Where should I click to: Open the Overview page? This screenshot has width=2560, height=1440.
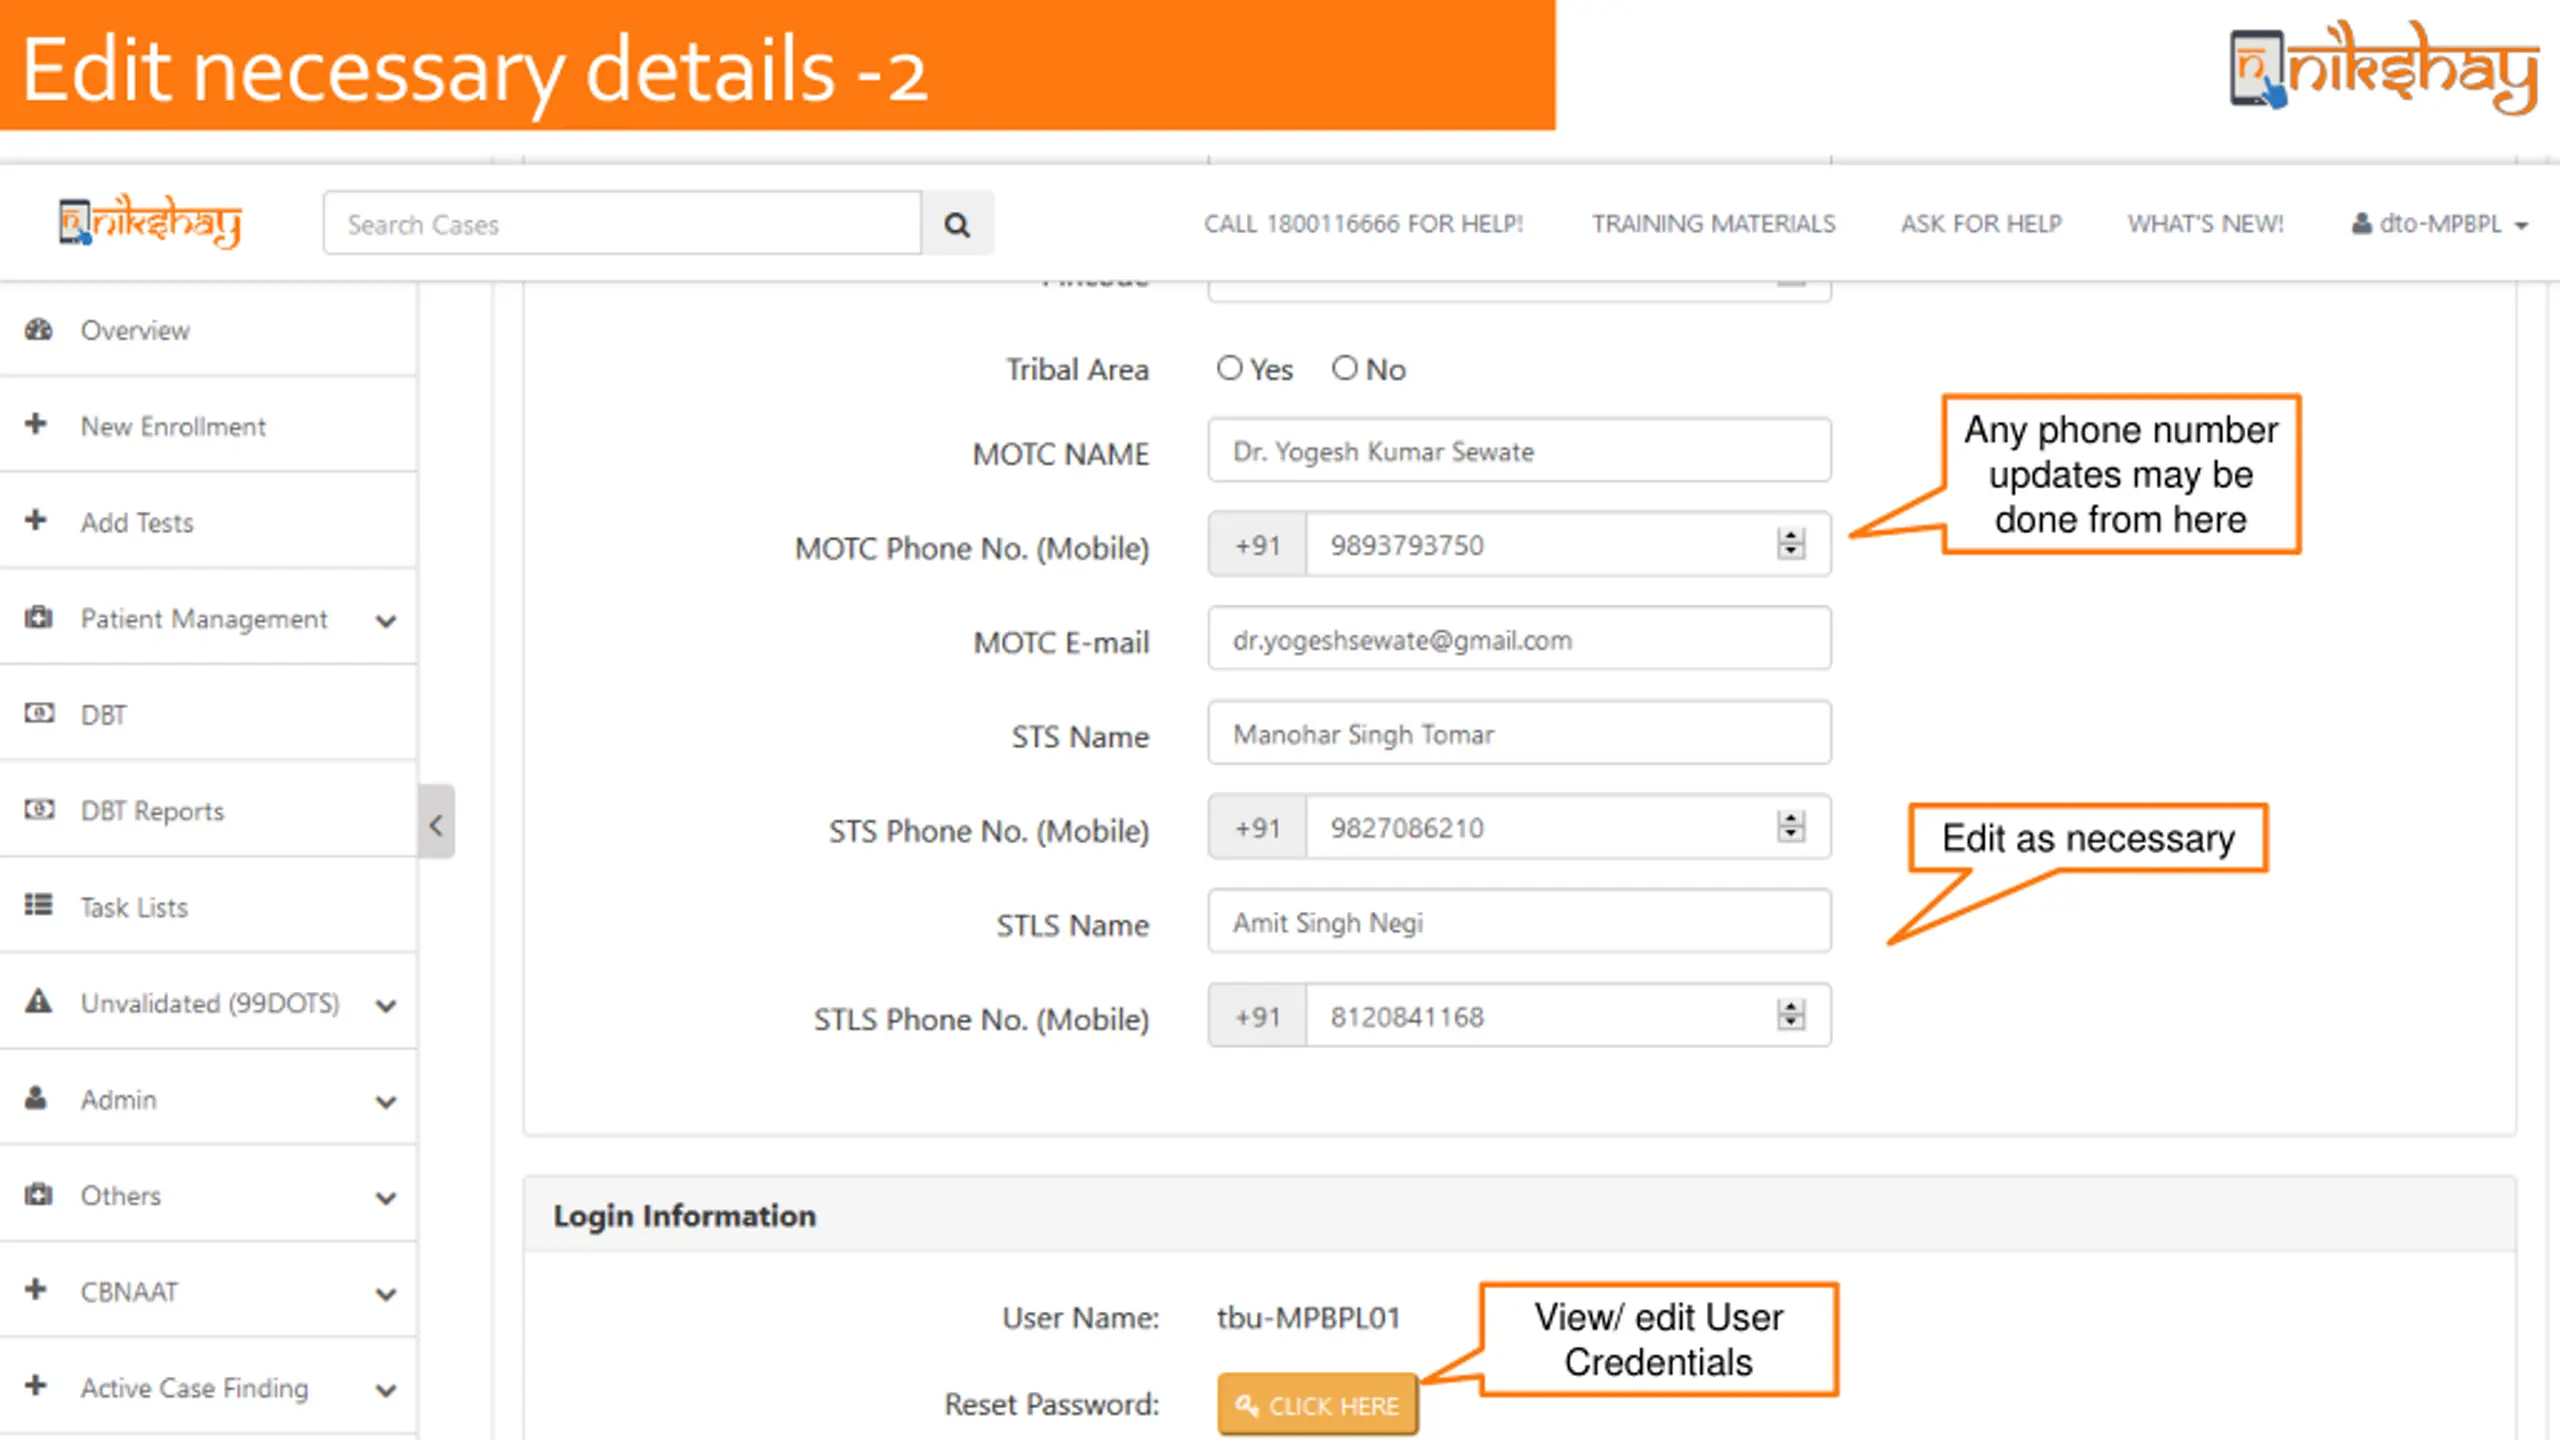tap(208, 330)
